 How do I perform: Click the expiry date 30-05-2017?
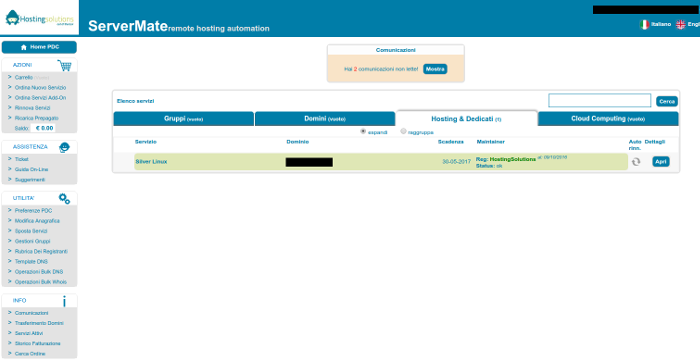click(x=456, y=162)
